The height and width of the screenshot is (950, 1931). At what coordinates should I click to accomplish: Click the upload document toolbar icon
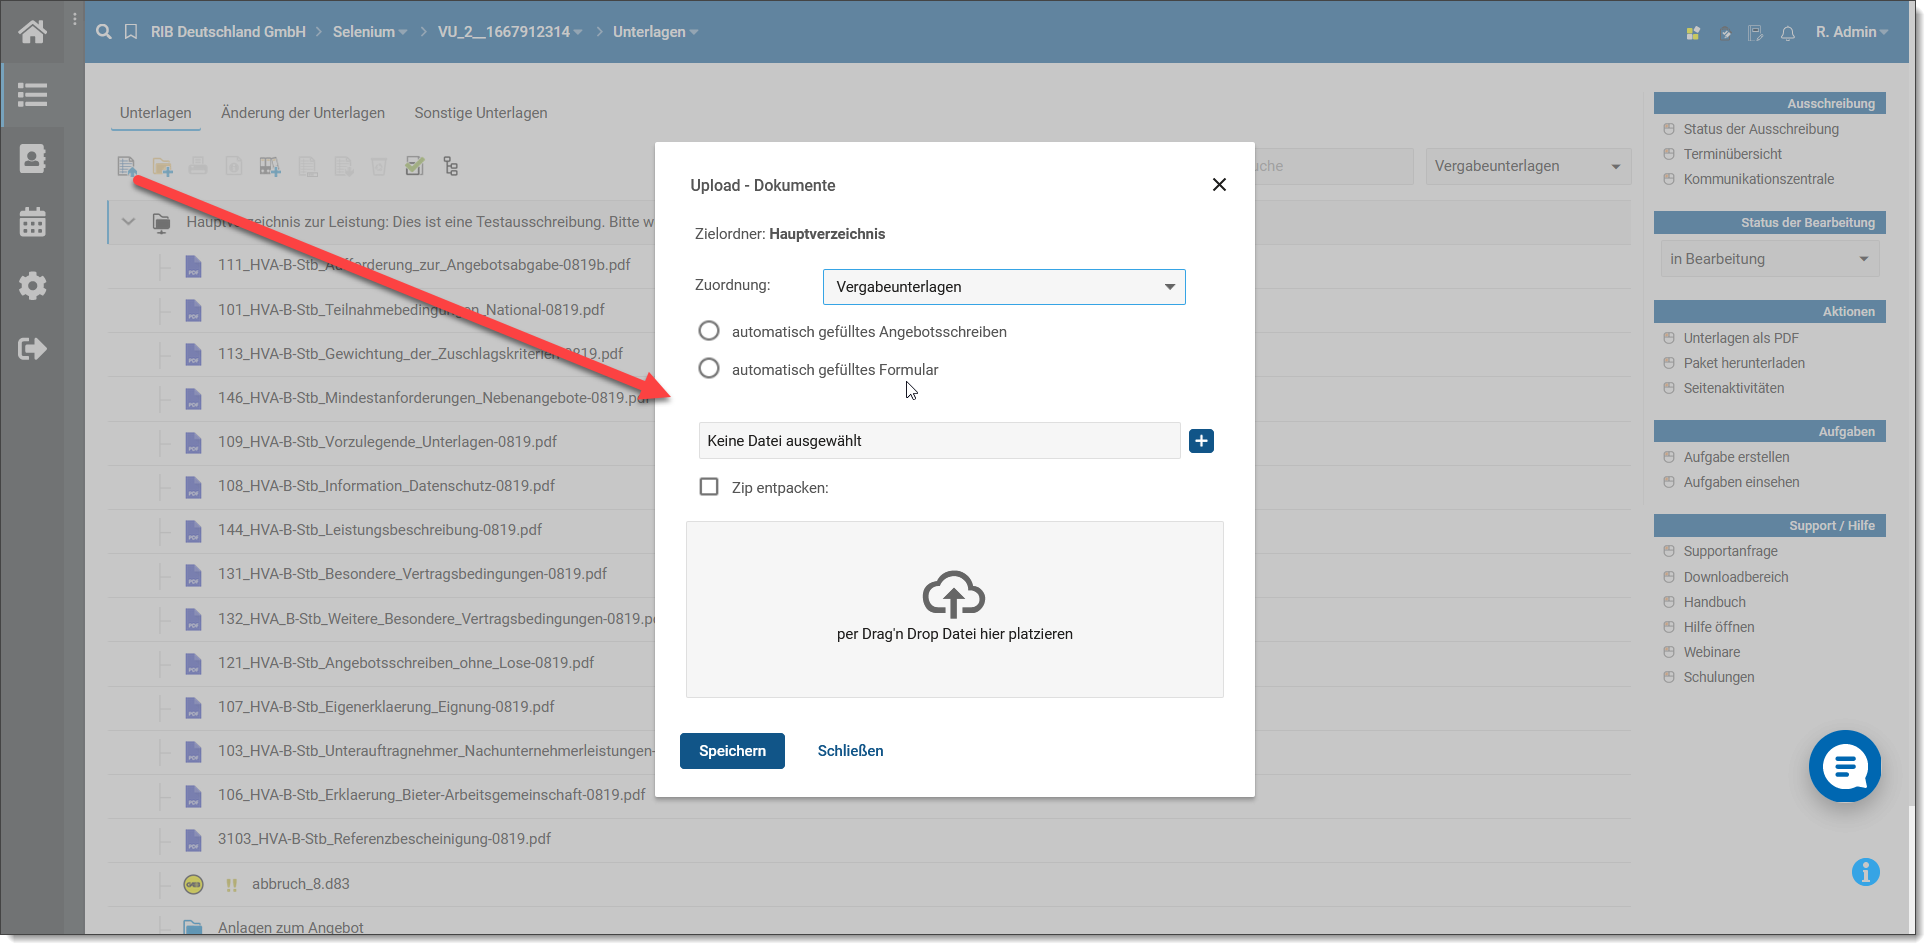[x=127, y=167]
